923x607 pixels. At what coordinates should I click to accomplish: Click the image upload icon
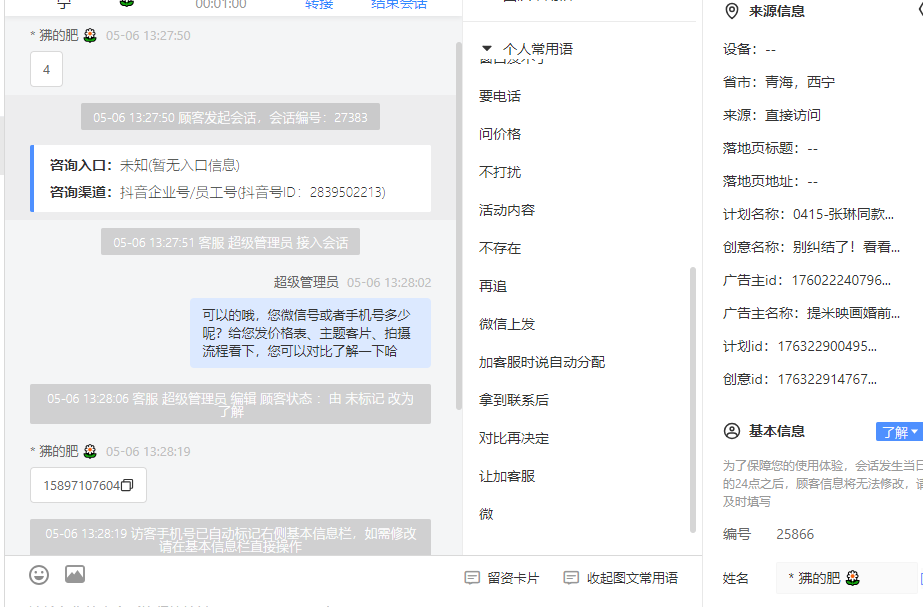[x=75, y=574]
